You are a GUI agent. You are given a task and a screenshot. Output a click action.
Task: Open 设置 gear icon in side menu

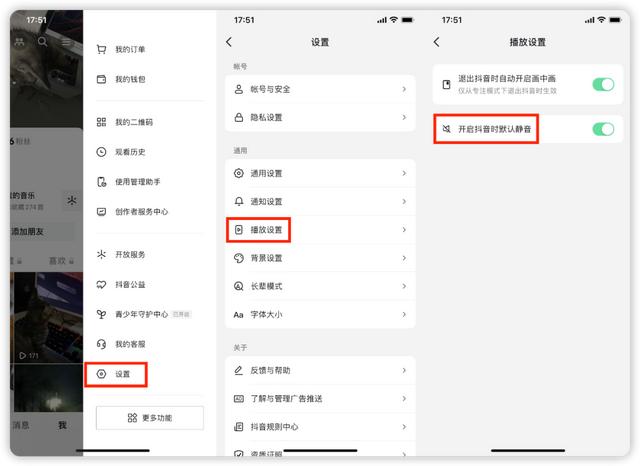point(101,374)
